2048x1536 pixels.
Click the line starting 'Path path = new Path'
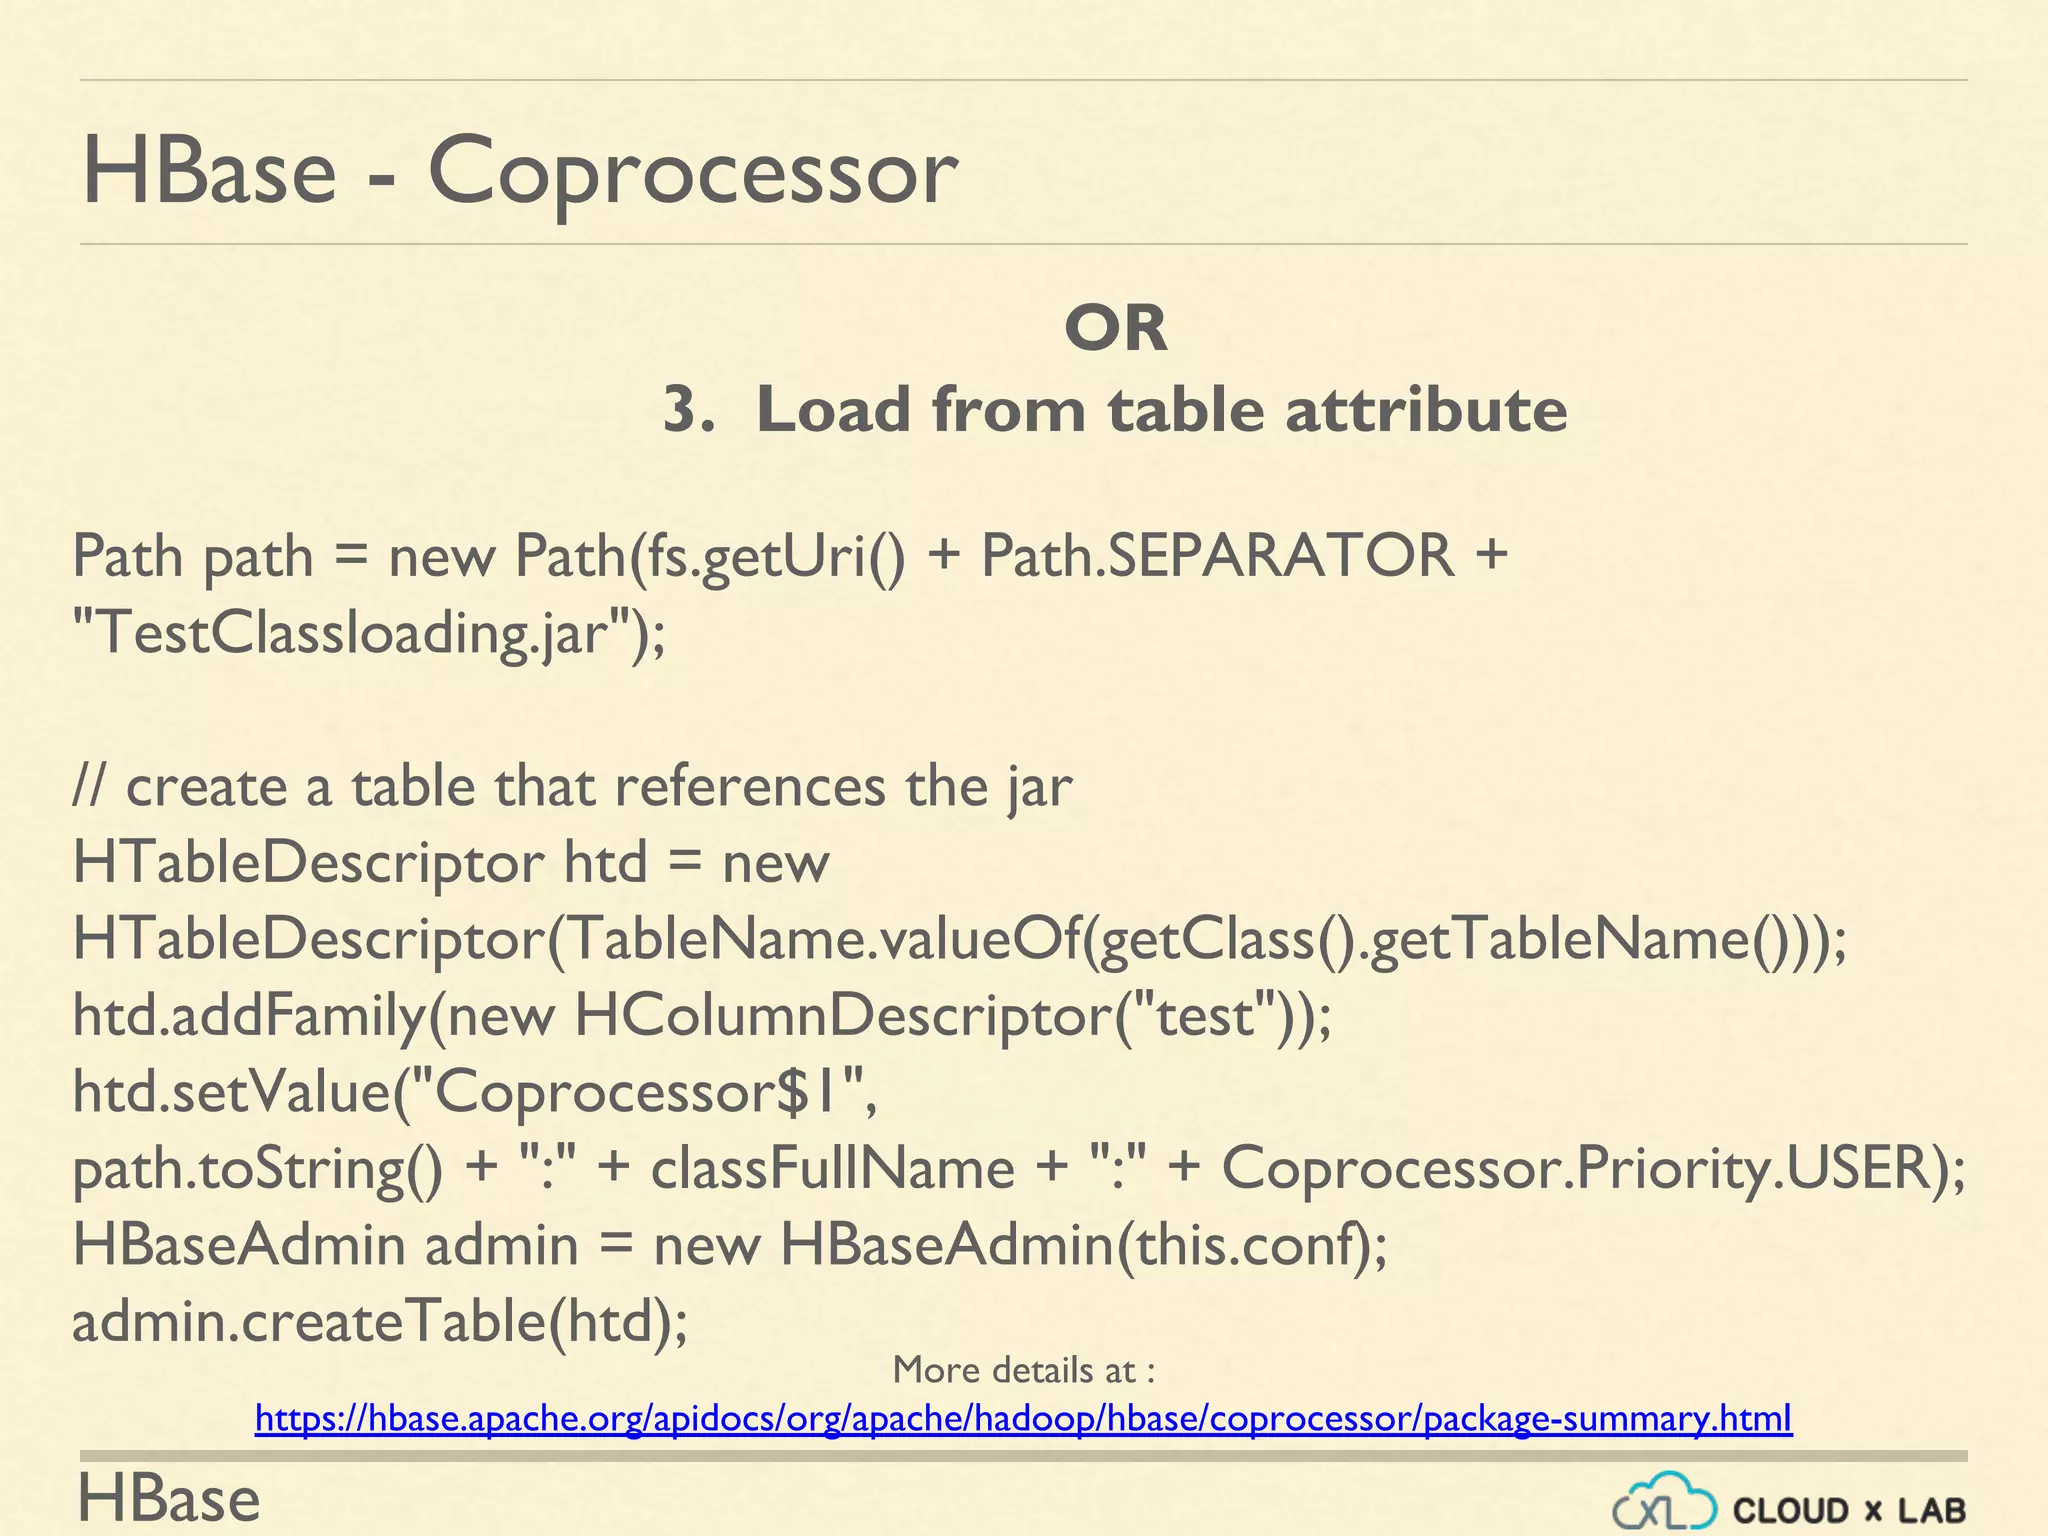(790, 557)
